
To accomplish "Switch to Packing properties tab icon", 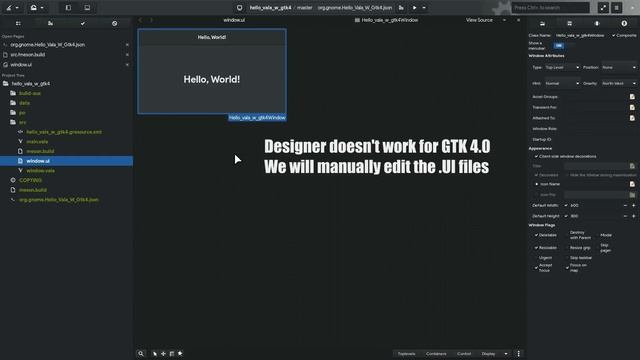I will [569, 23].
